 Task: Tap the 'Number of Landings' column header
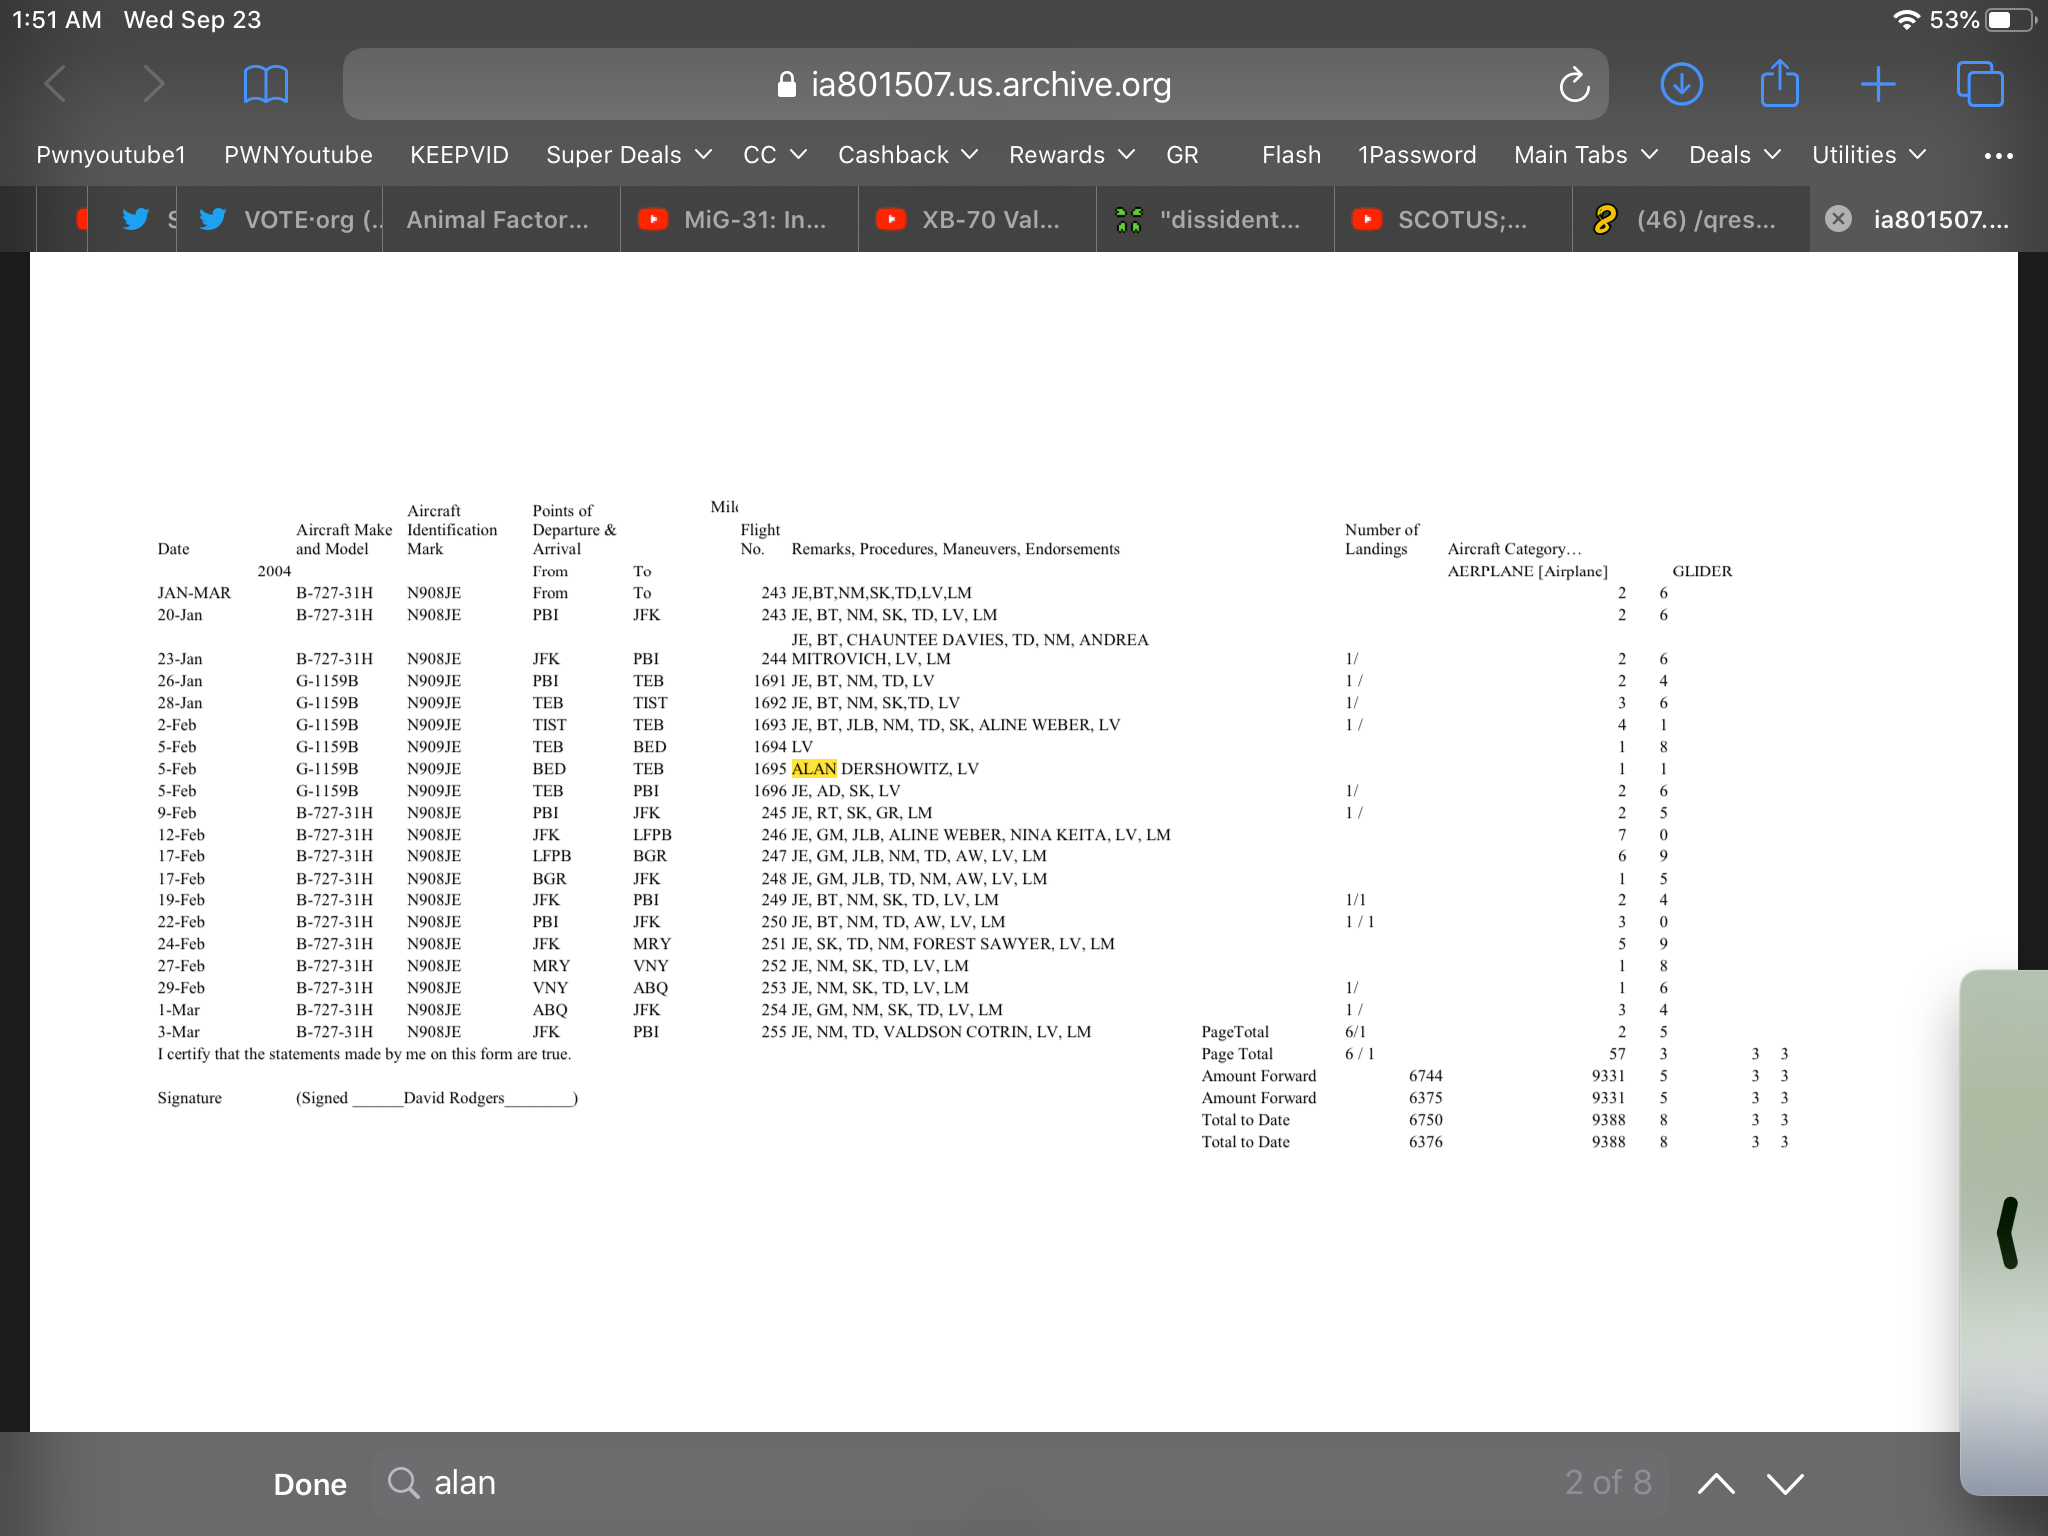click(x=1381, y=539)
